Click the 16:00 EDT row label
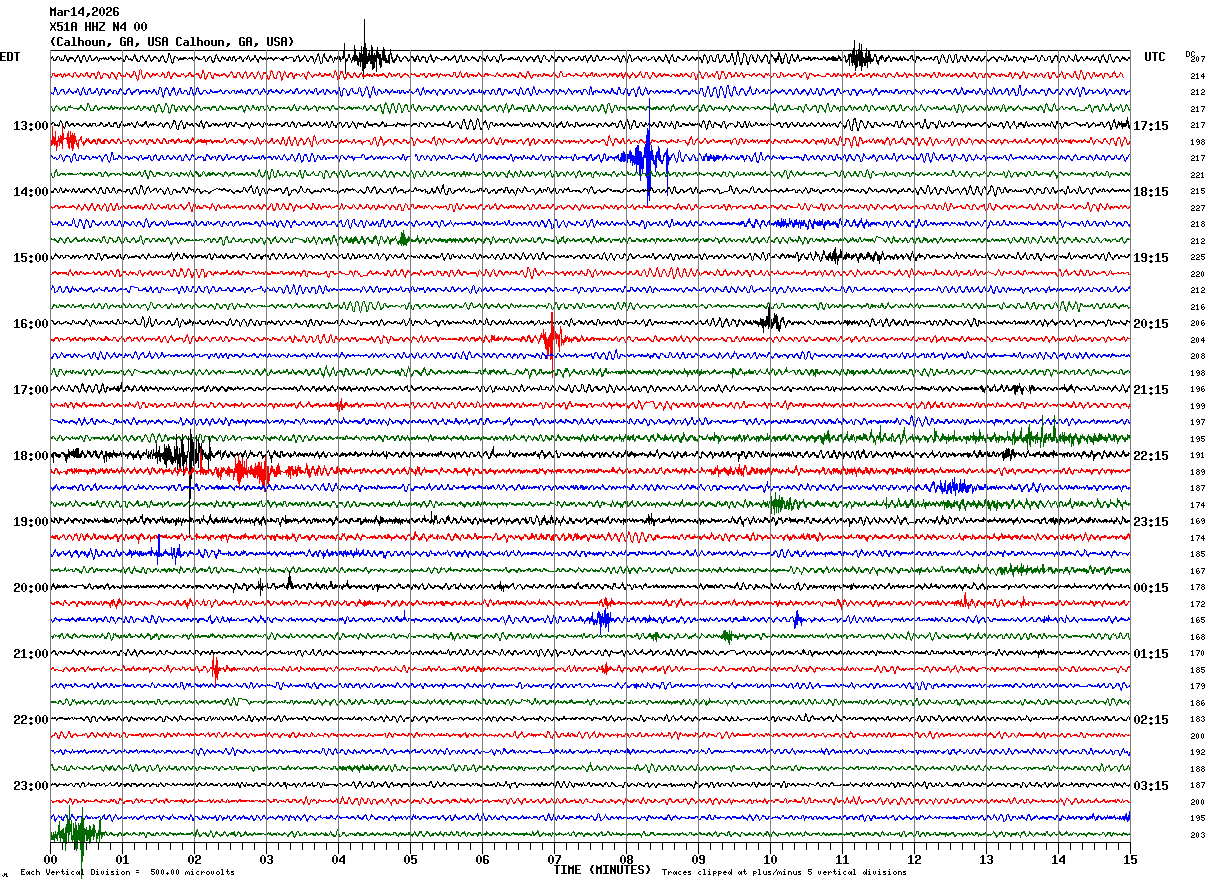Viewport: 1210px width, 886px height. 31,324
